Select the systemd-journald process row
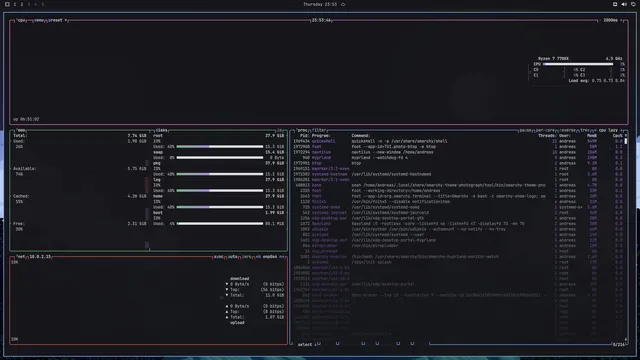 click(458, 213)
